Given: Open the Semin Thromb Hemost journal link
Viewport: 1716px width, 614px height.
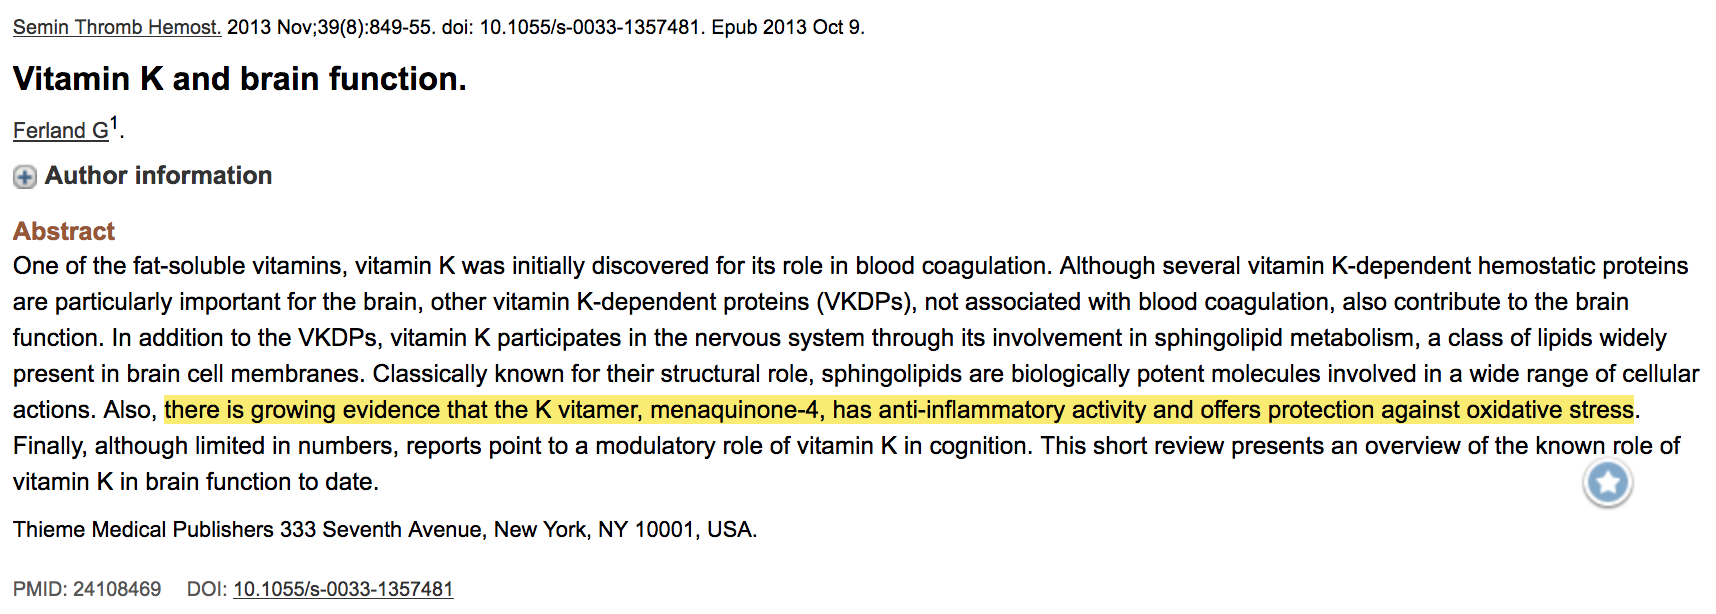Looking at the screenshot, I should pyautogui.click(x=117, y=27).
